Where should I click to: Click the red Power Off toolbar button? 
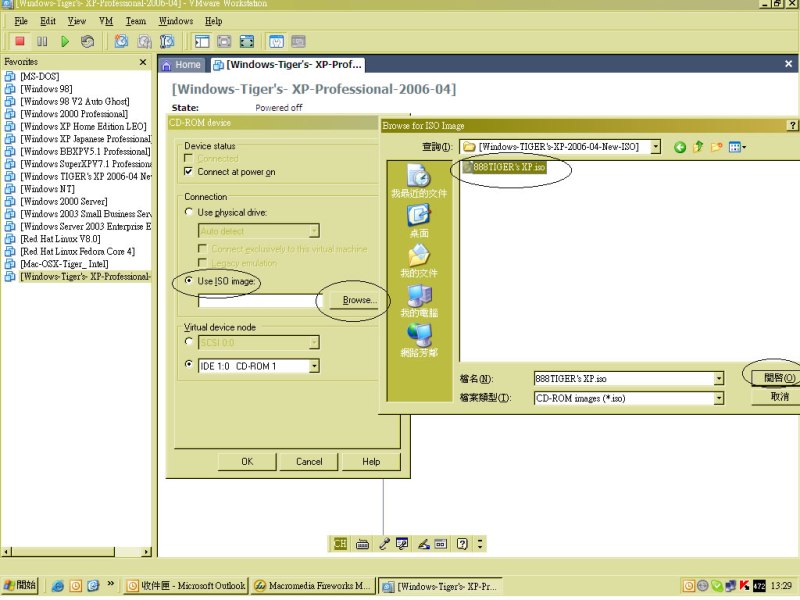pos(19,41)
